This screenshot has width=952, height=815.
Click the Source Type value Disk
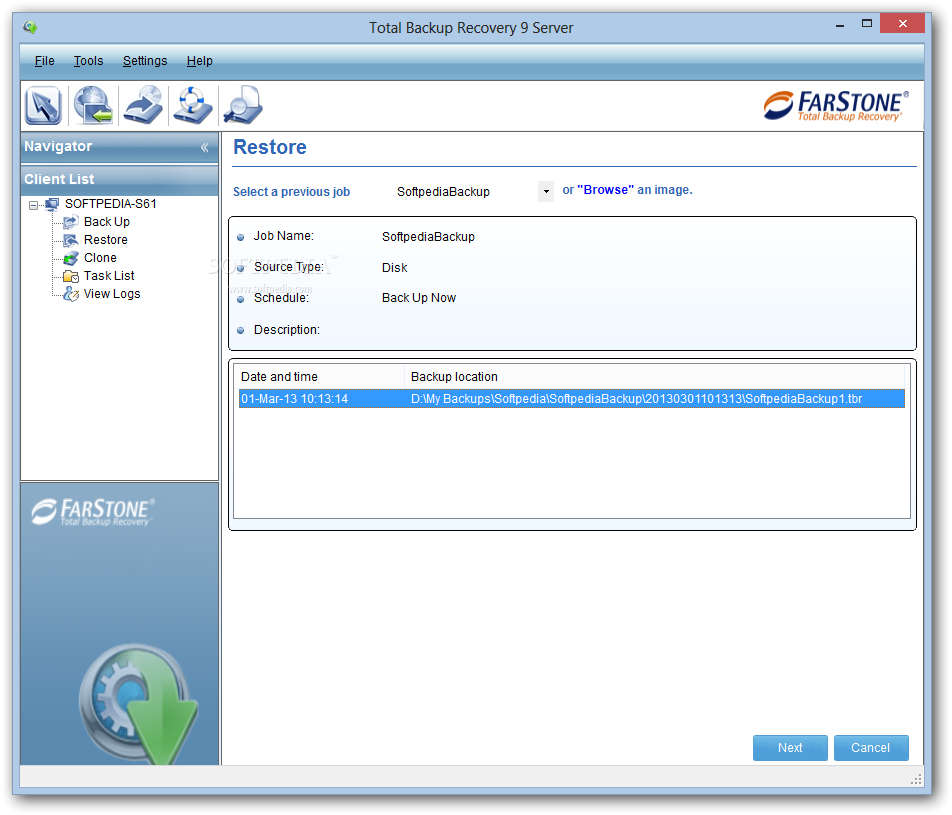click(x=395, y=268)
